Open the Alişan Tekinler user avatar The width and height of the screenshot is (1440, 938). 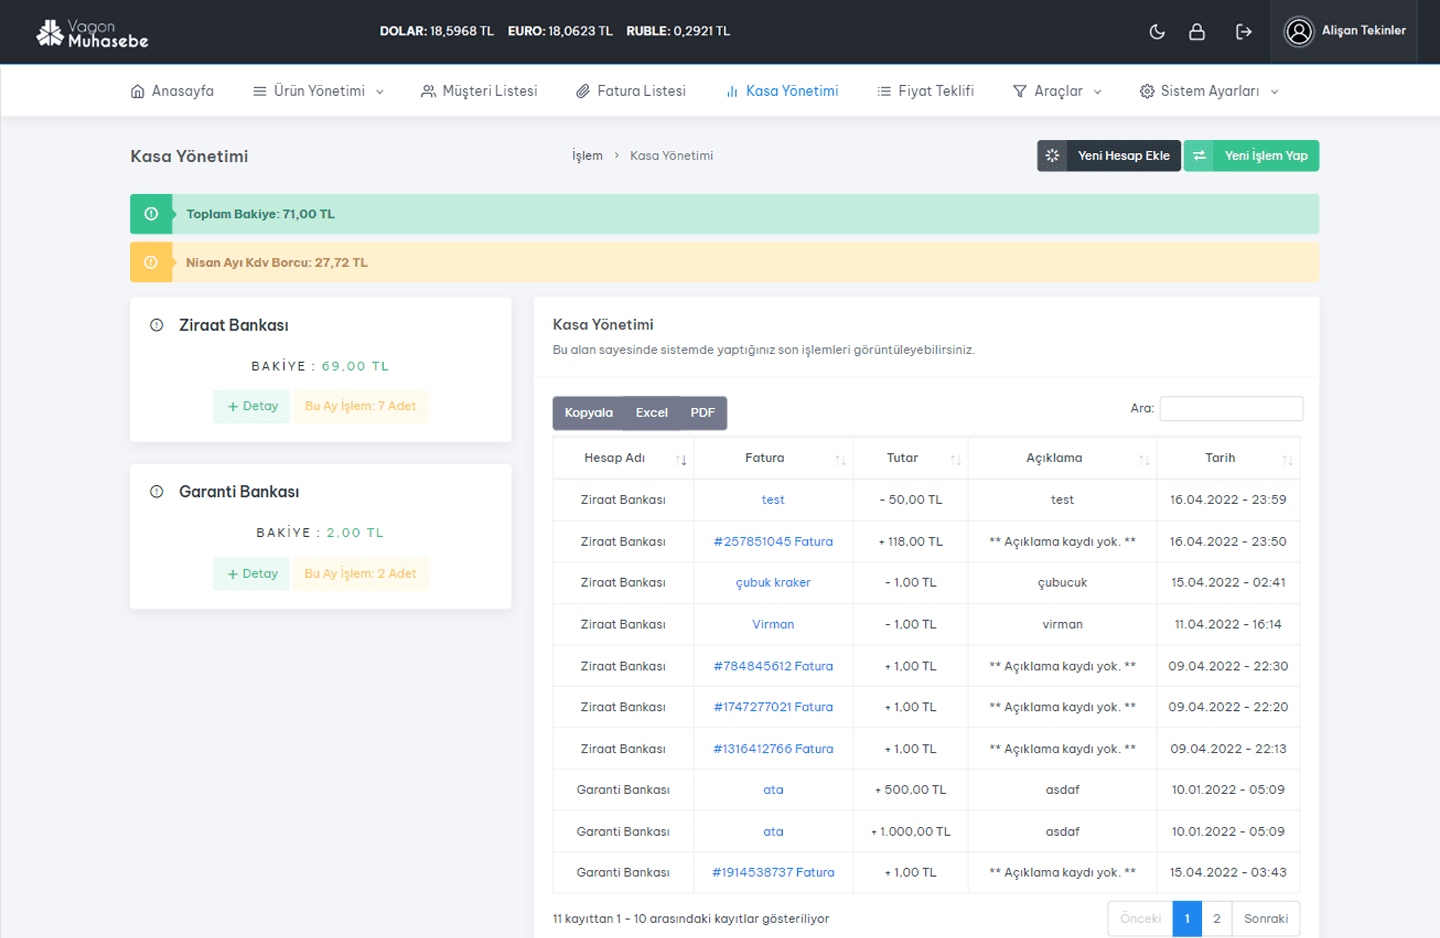tap(1298, 32)
